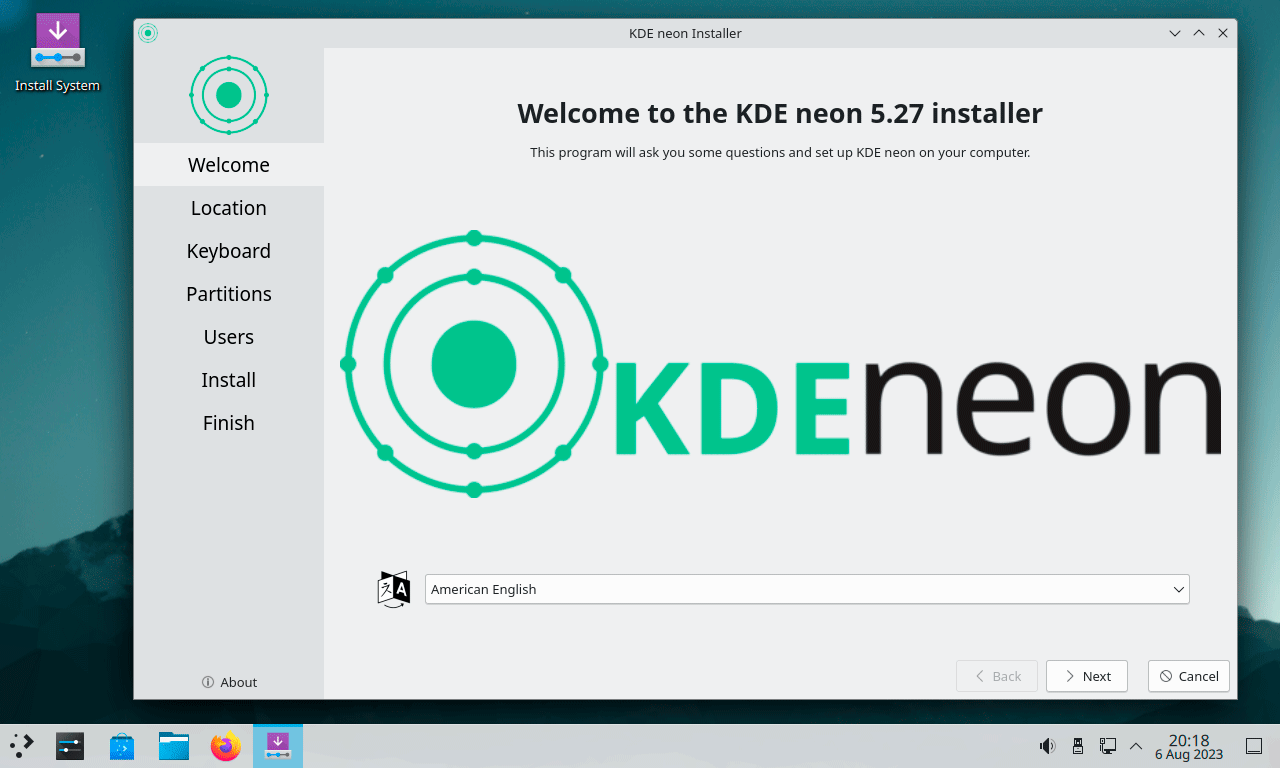1280x768 pixels.
Task: Open the removable devices tray icon
Action: click(x=1077, y=746)
